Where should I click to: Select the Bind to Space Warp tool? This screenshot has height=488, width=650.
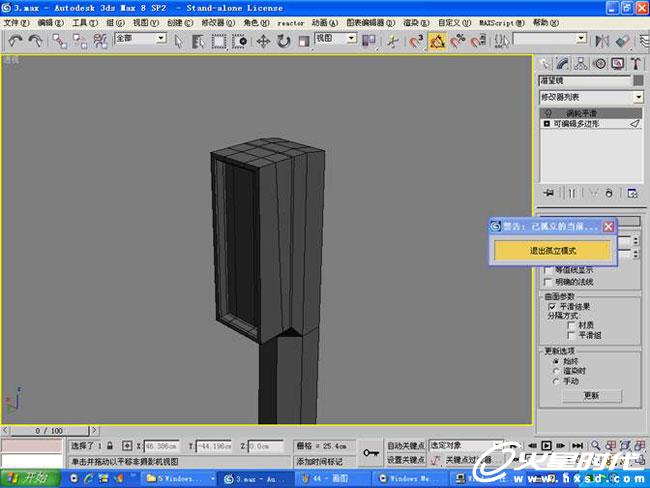point(100,41)
